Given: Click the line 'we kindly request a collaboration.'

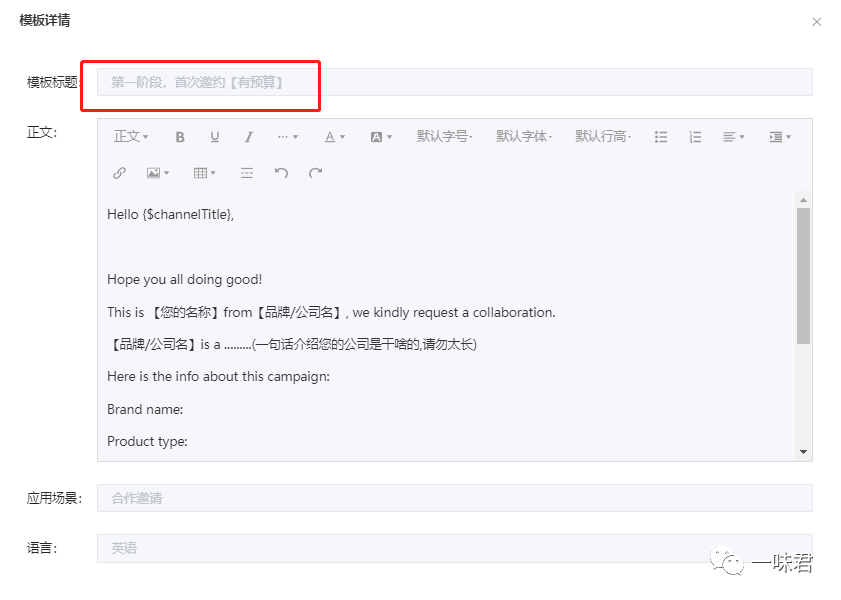Looking at the screenshot, I should pos(454,313).
